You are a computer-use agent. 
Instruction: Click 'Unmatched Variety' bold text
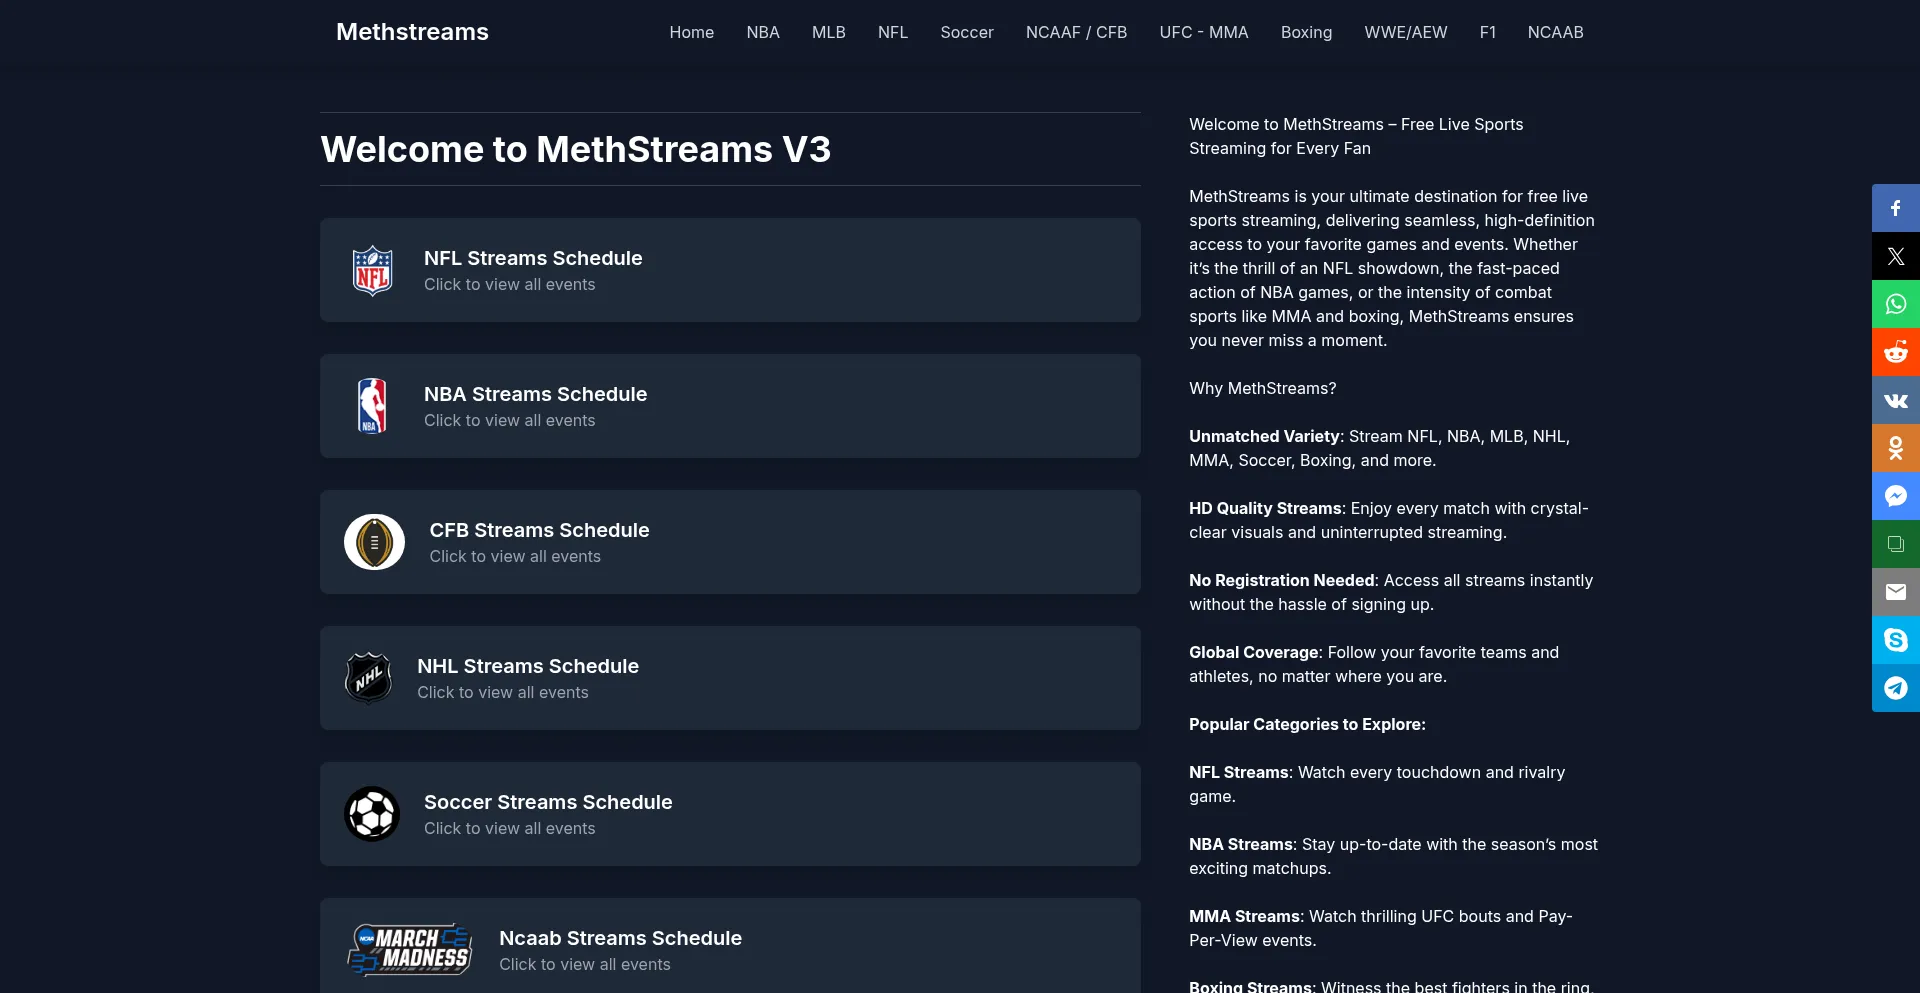pos(1264,436)
